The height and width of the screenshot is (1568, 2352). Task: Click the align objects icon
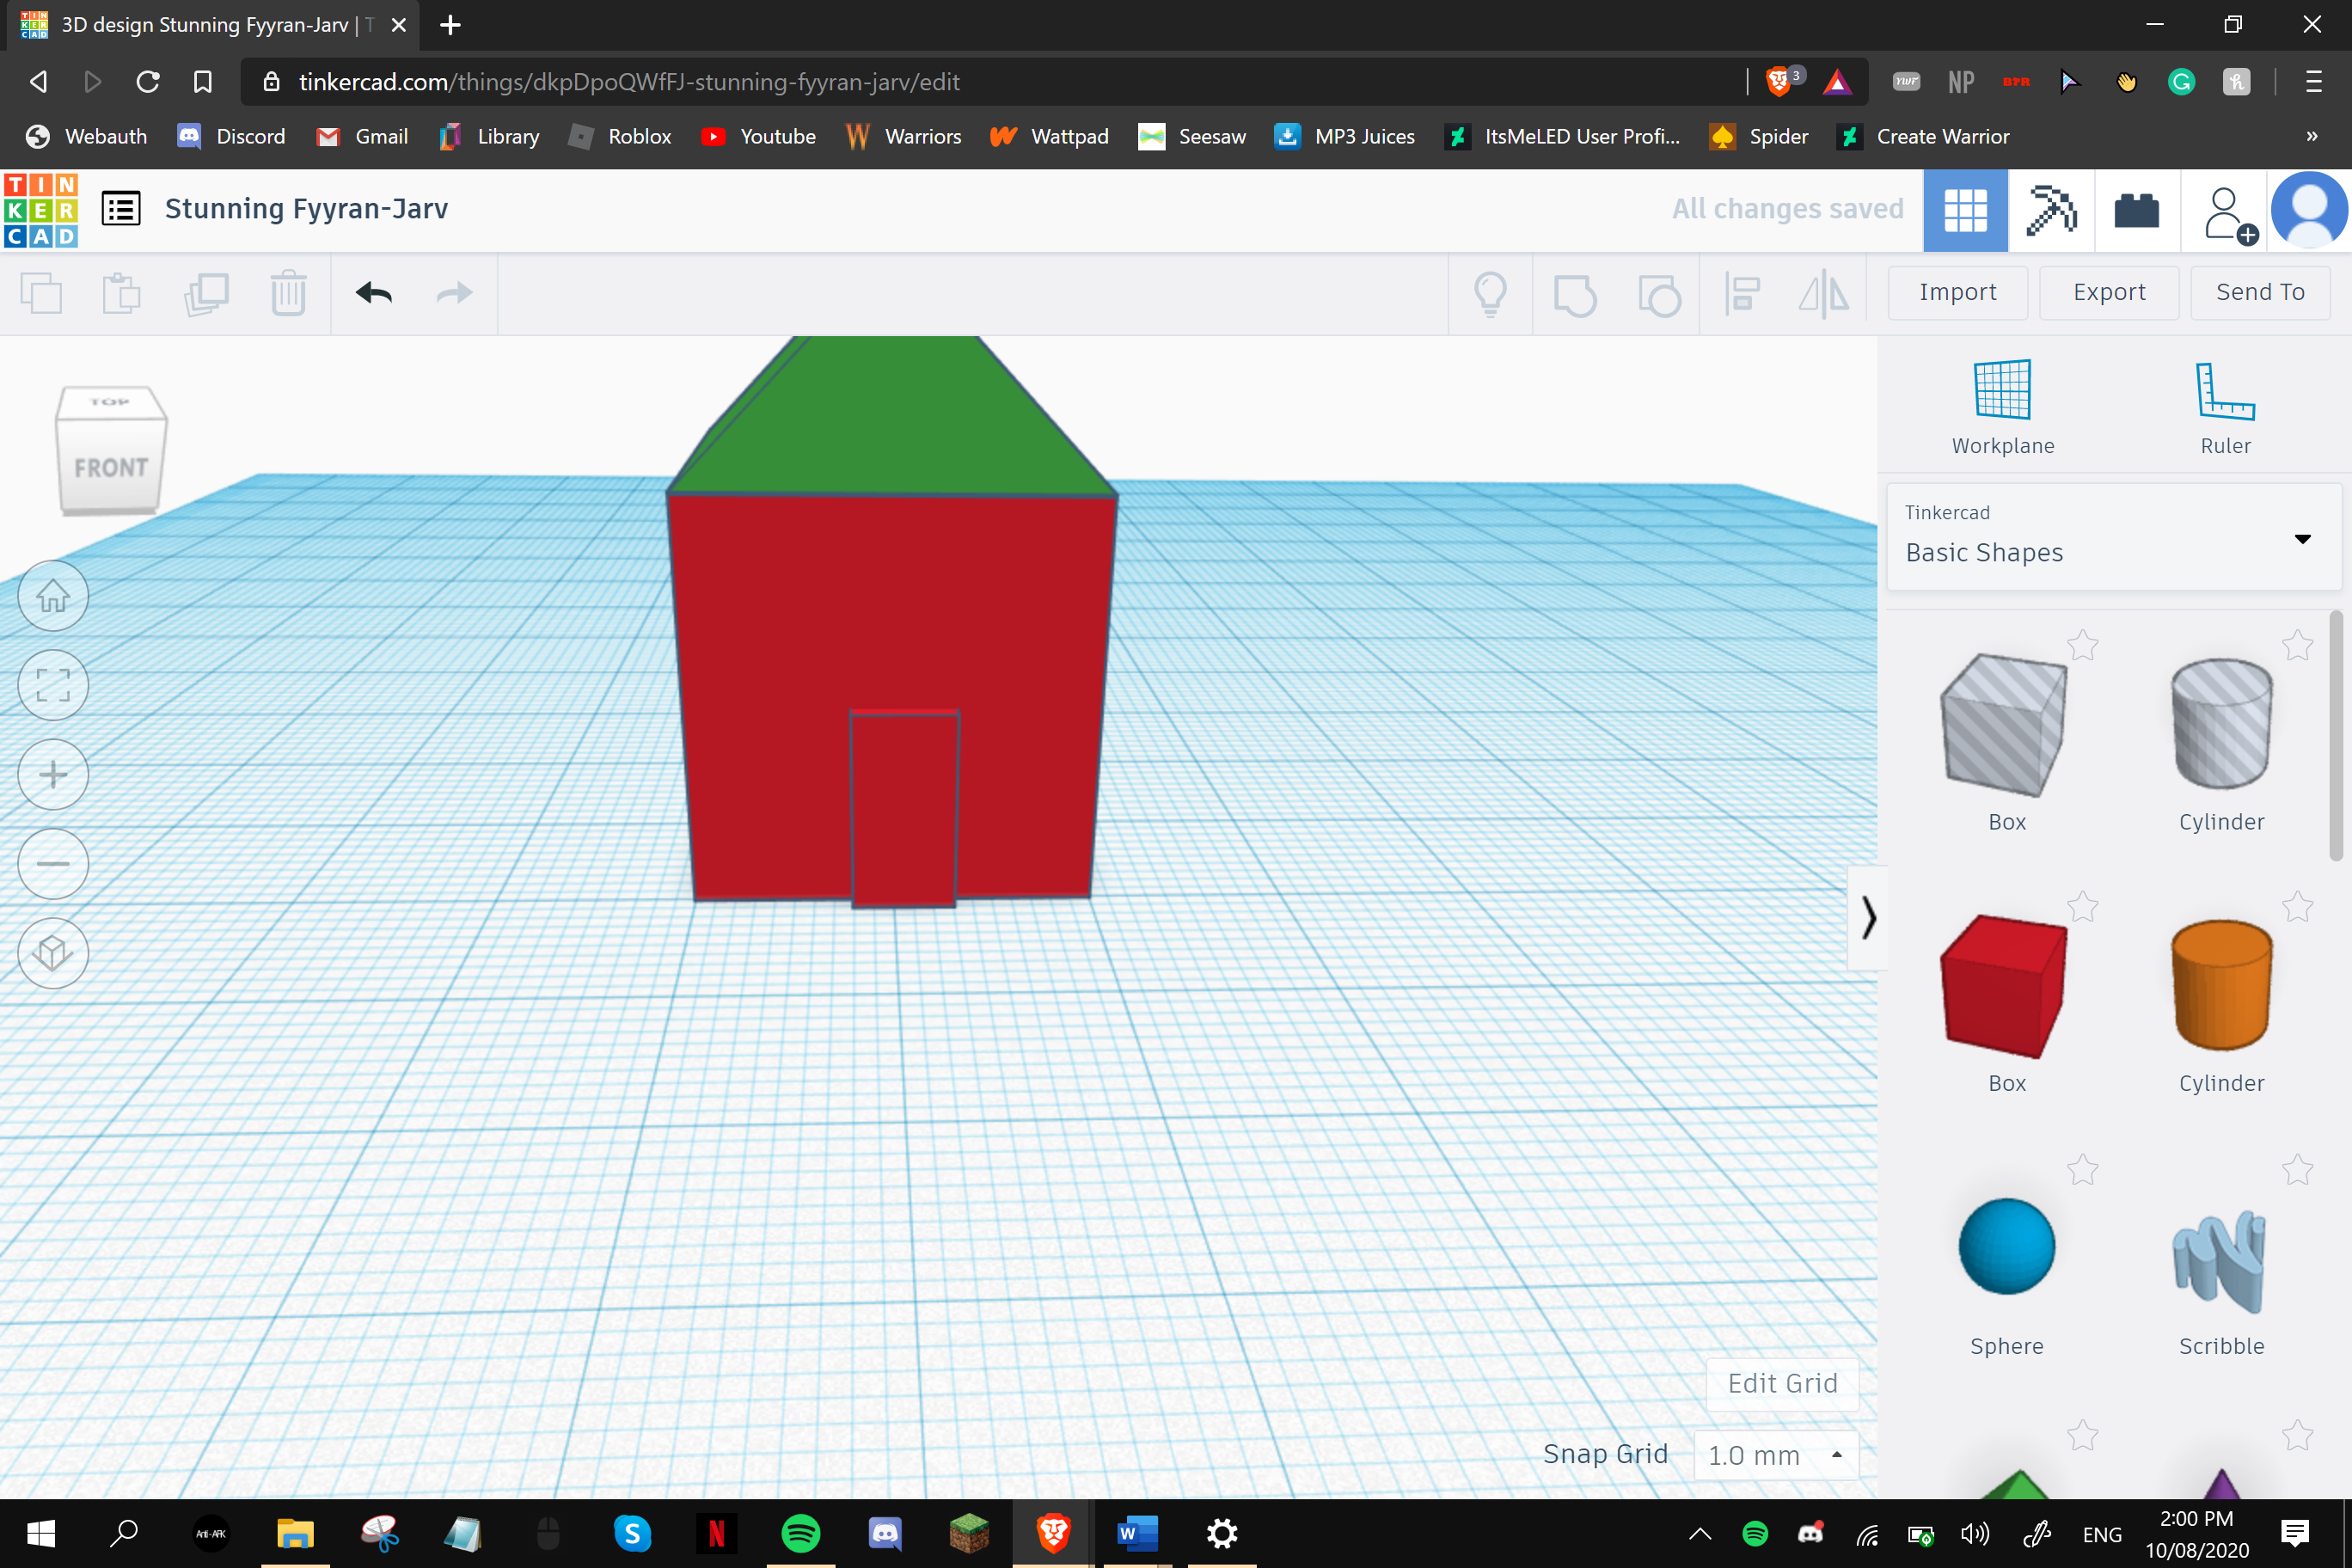point(1743,292)
